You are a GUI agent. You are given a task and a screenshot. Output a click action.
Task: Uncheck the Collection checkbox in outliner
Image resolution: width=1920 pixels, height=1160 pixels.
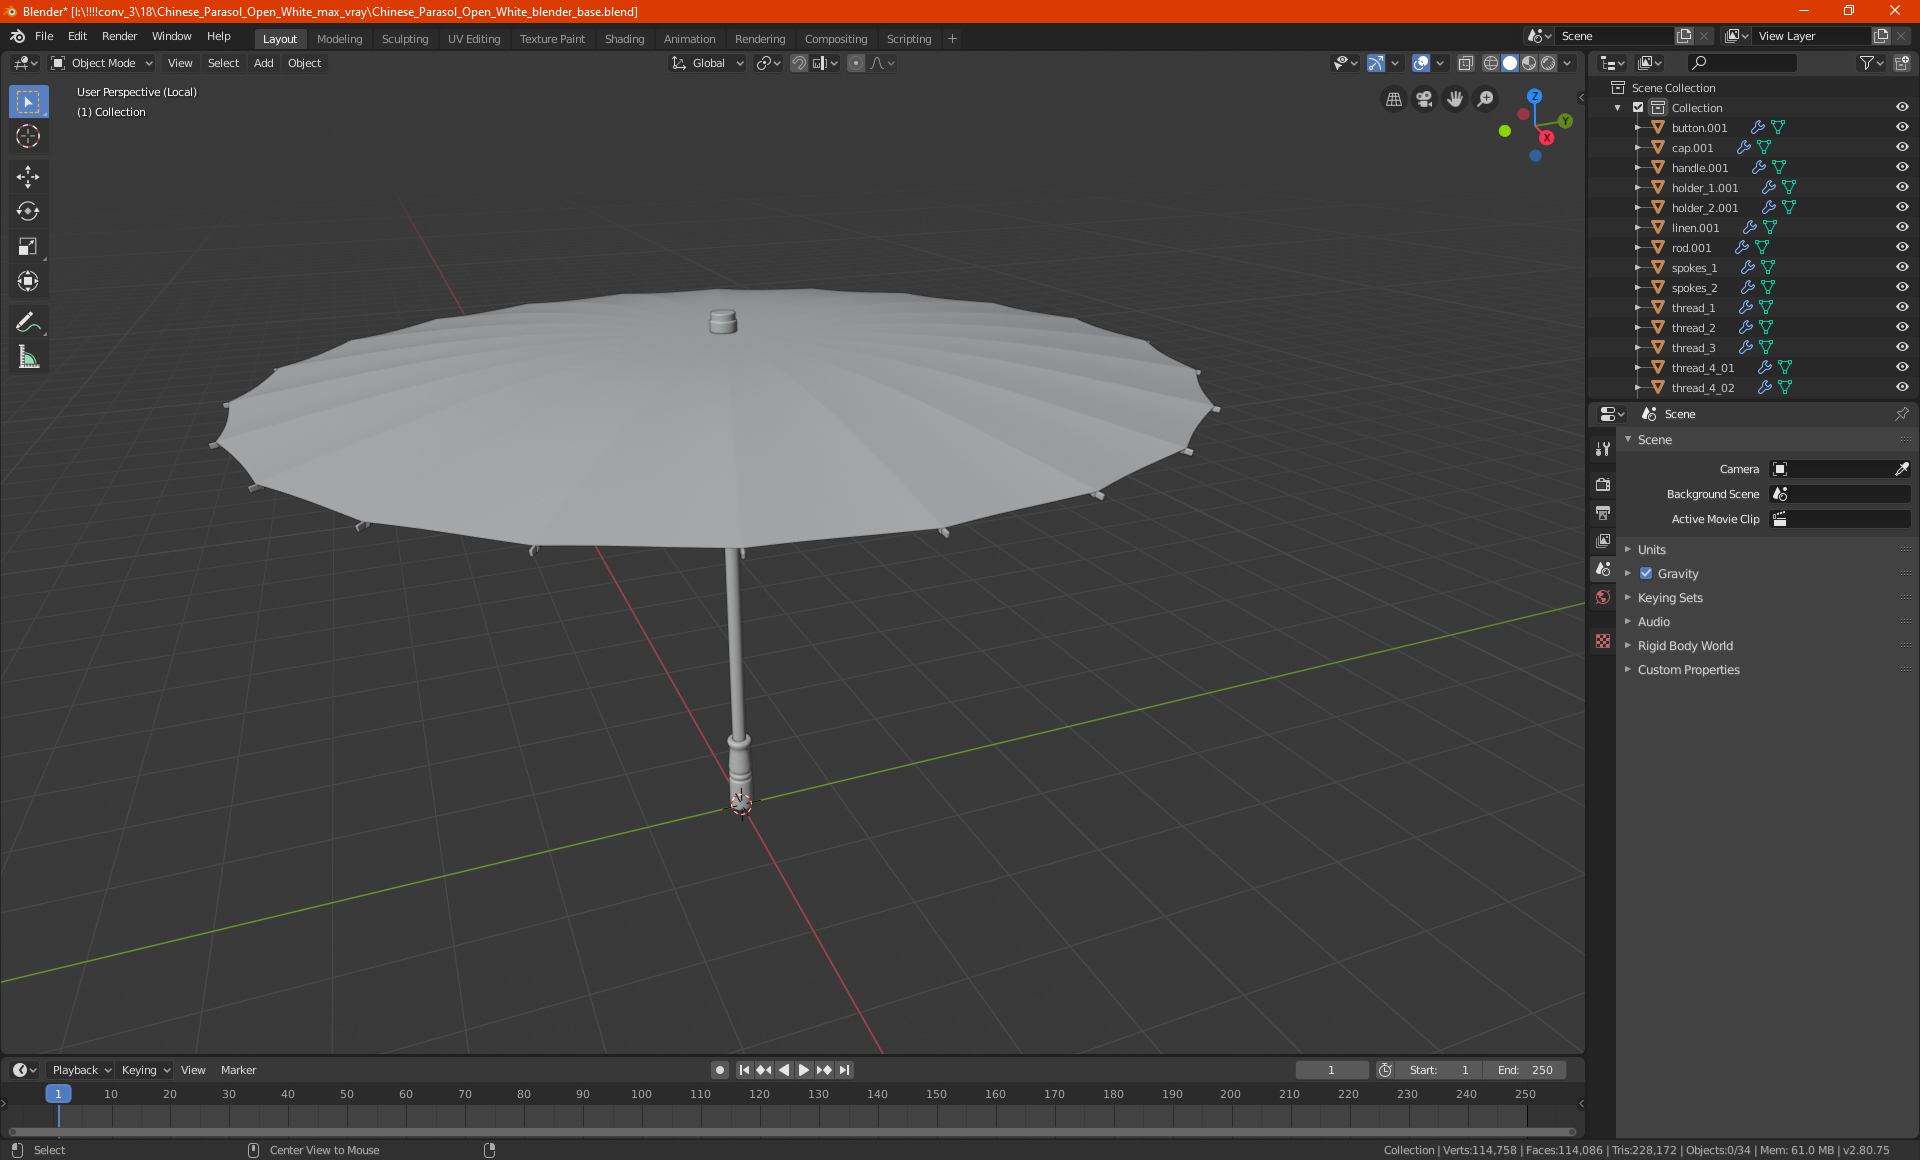1638,108
